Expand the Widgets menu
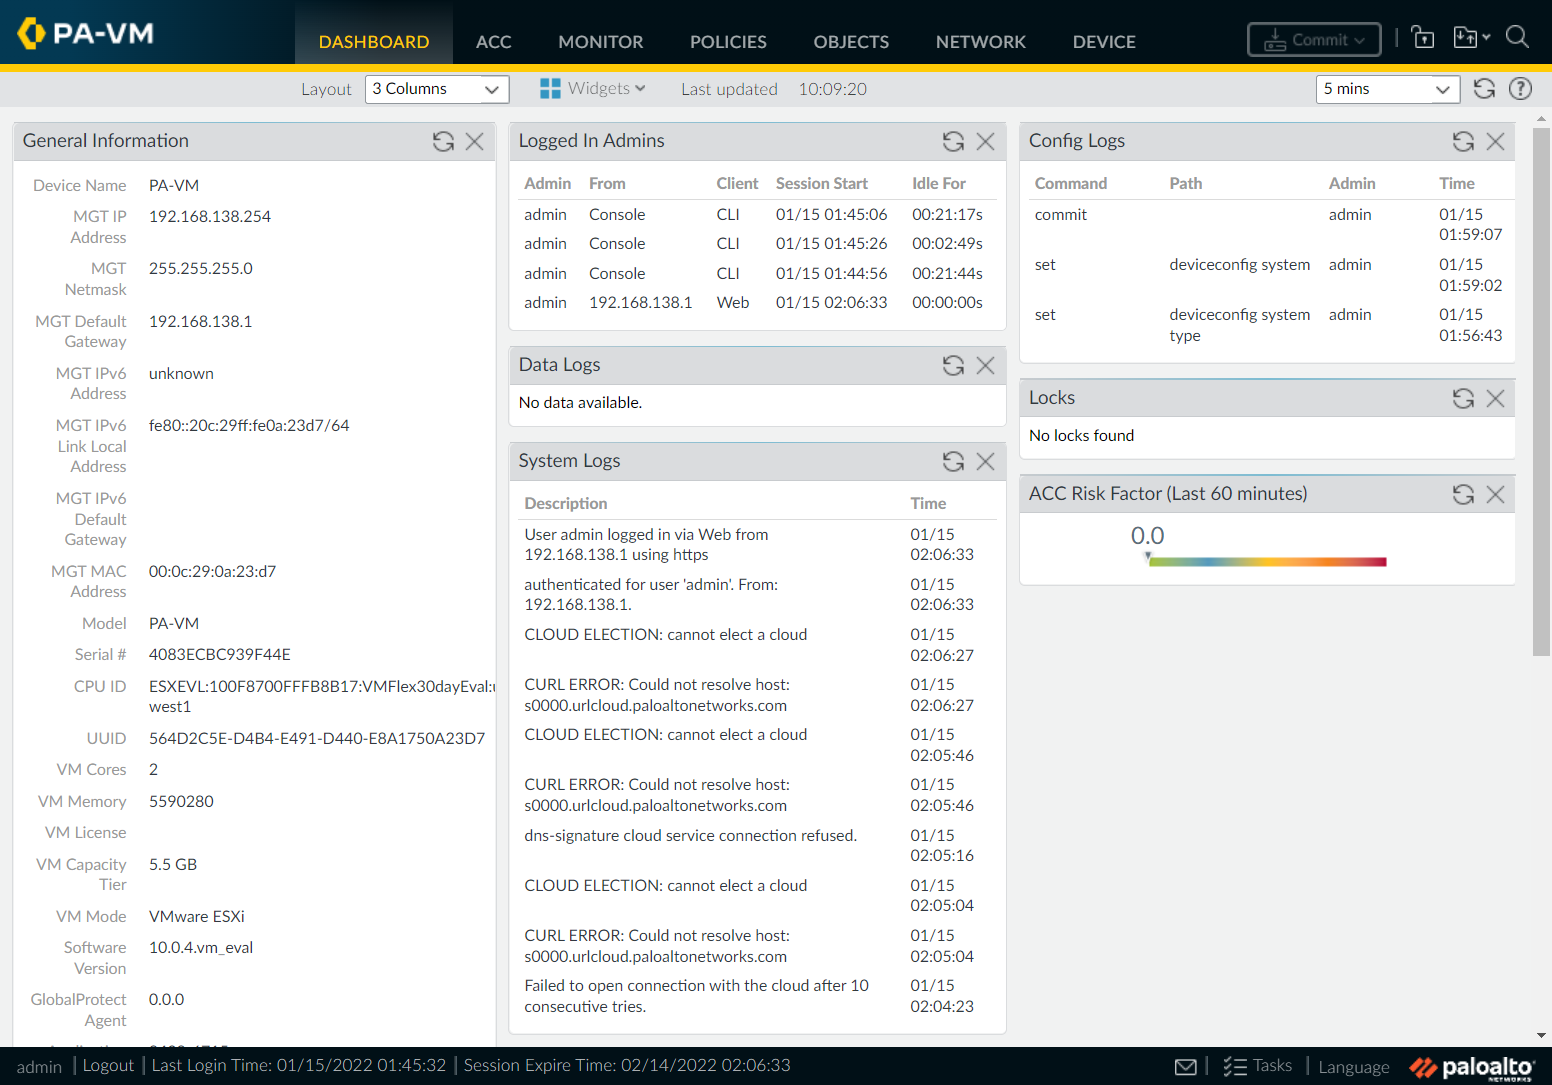1552x1085 pixels. pos(593,89)
